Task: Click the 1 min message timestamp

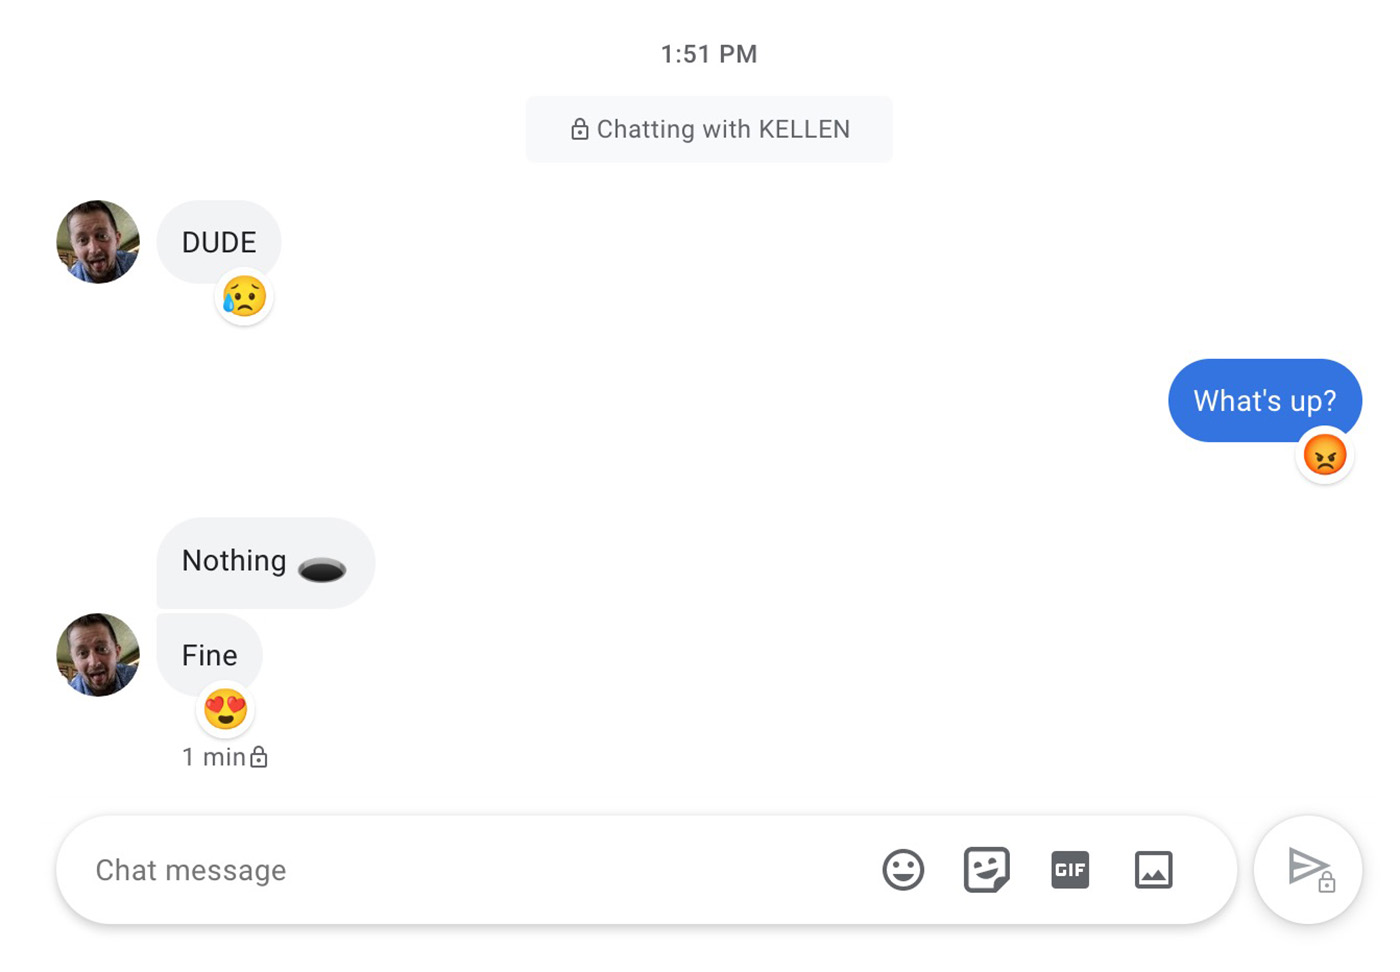Action: point(213,757)
